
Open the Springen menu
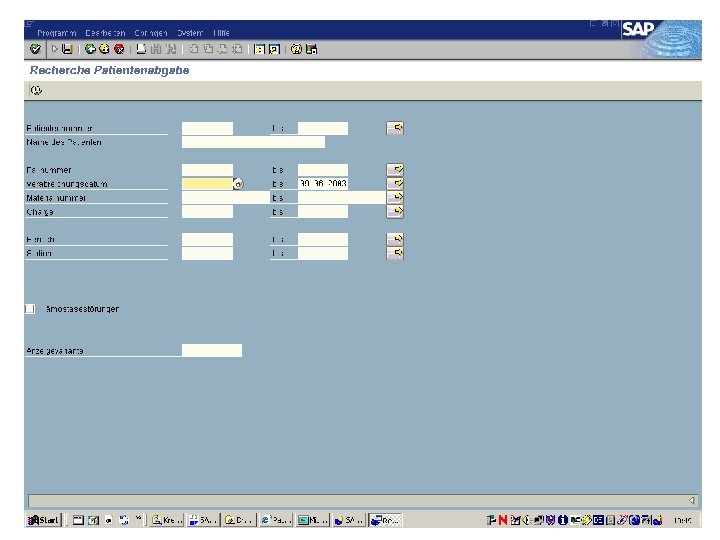[x=151, y=33]
